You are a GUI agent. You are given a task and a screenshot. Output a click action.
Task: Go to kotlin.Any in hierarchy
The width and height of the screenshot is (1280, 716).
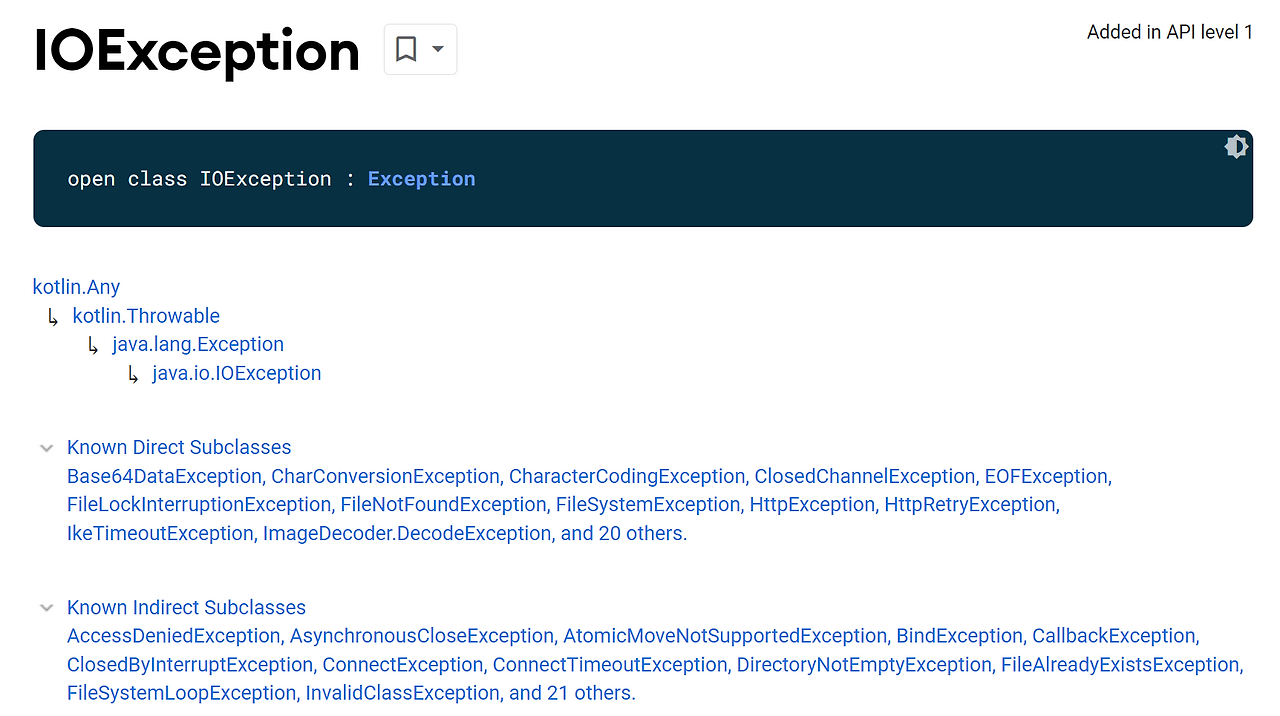coord(76,287)
